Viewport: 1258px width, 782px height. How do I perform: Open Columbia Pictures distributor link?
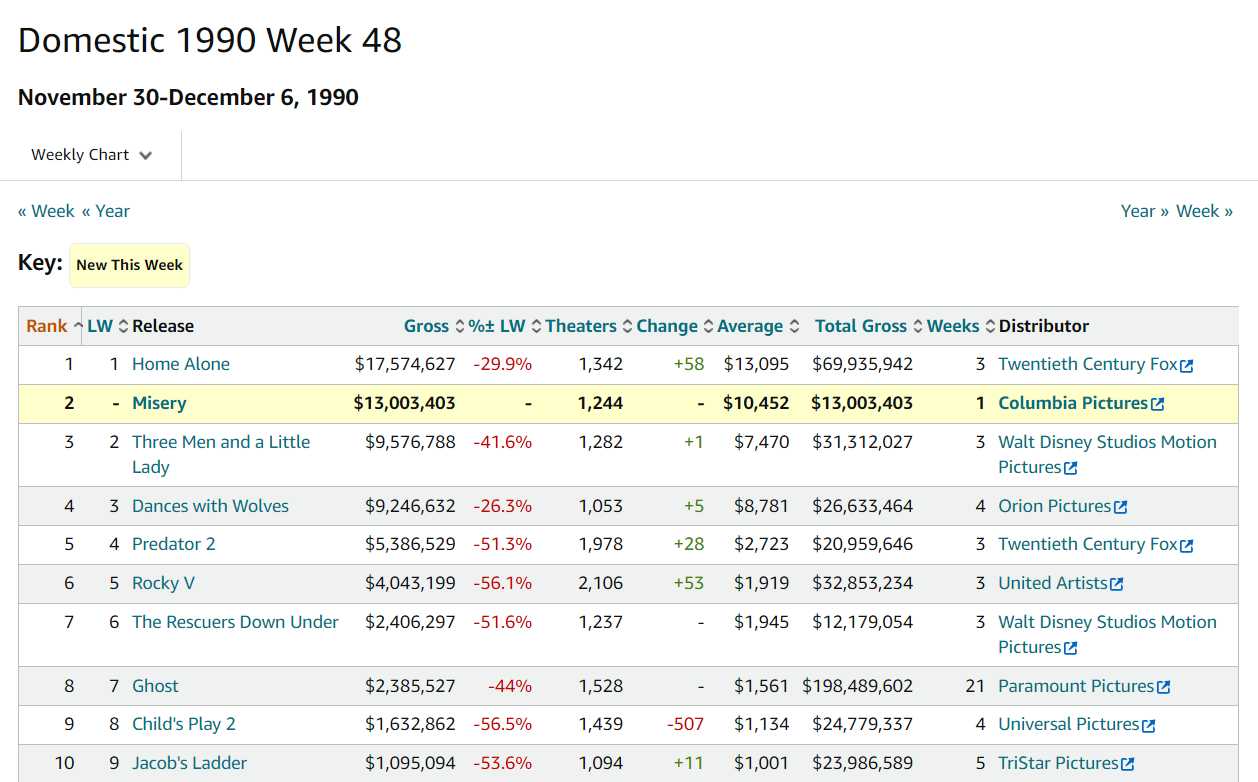click(x=1073, y=403)
